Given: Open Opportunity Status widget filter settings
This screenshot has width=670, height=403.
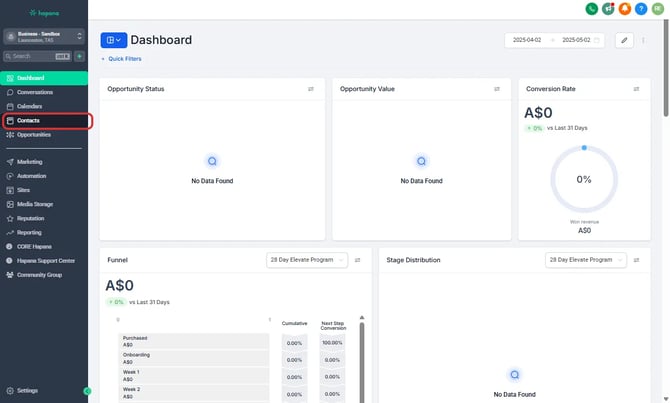Looking at the screenshot, I should tap(311, 89).
